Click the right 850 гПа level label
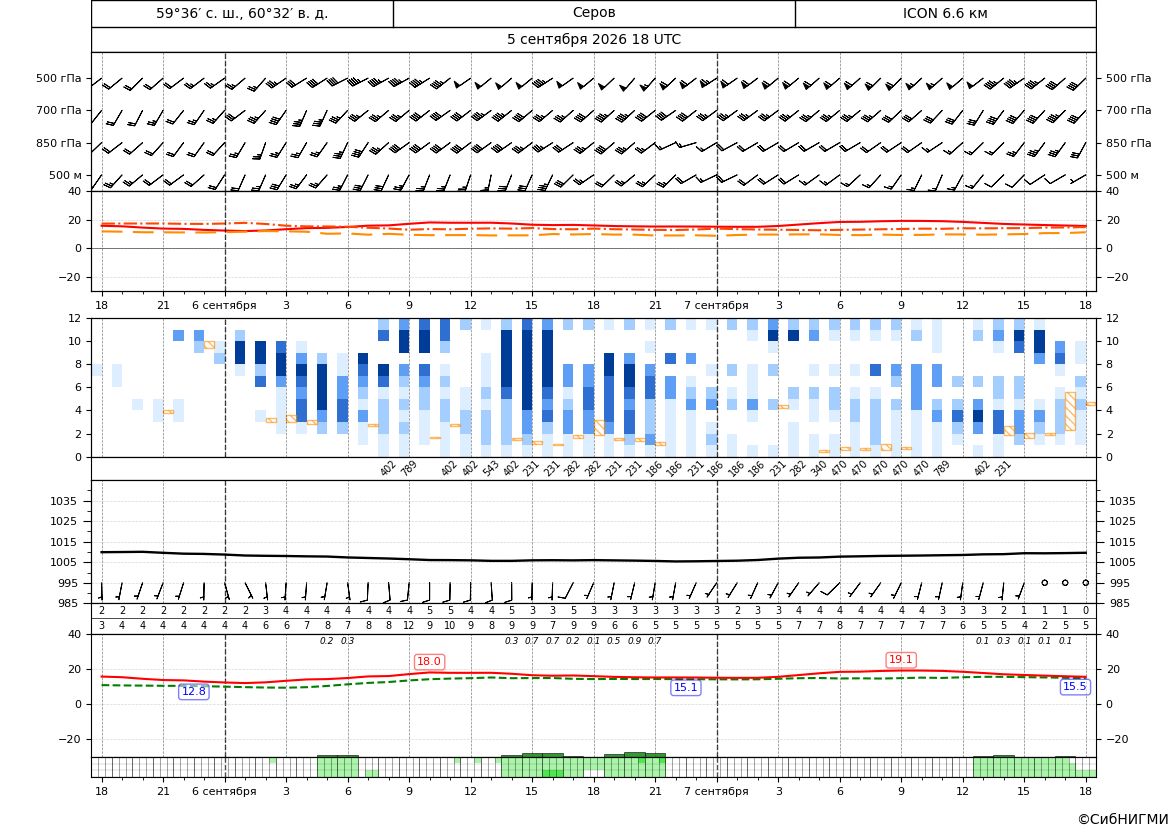This screenshot has height=827, width=1169. point(1129,143)
